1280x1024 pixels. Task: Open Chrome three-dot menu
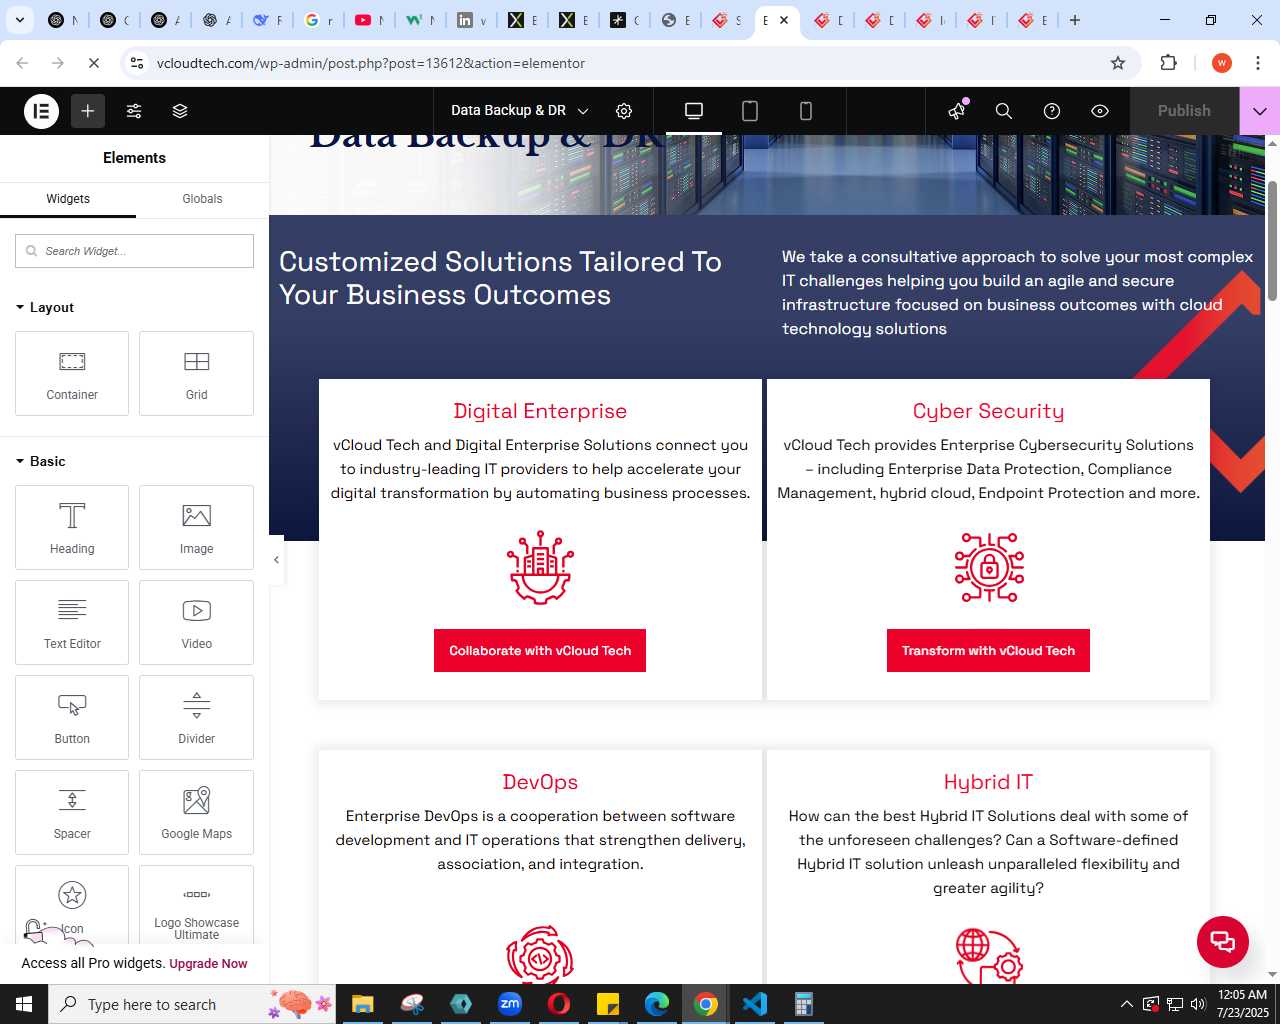coord(1258,63)
